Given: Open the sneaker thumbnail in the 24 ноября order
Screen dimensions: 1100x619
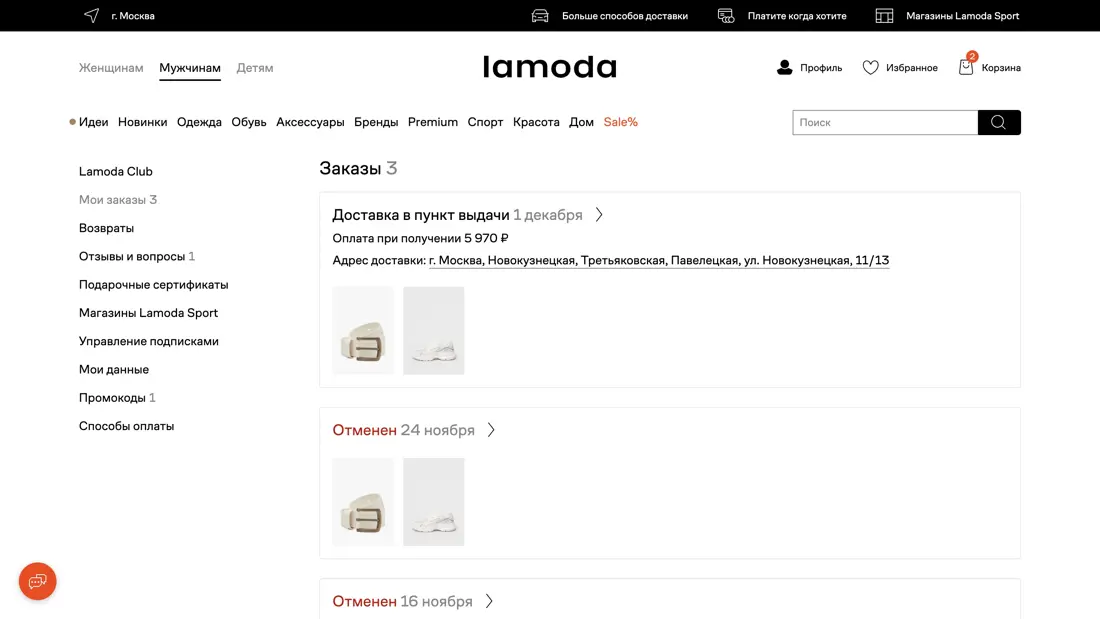Looking at the screenshot, I should pyautogui.click(x=433, y=502).
